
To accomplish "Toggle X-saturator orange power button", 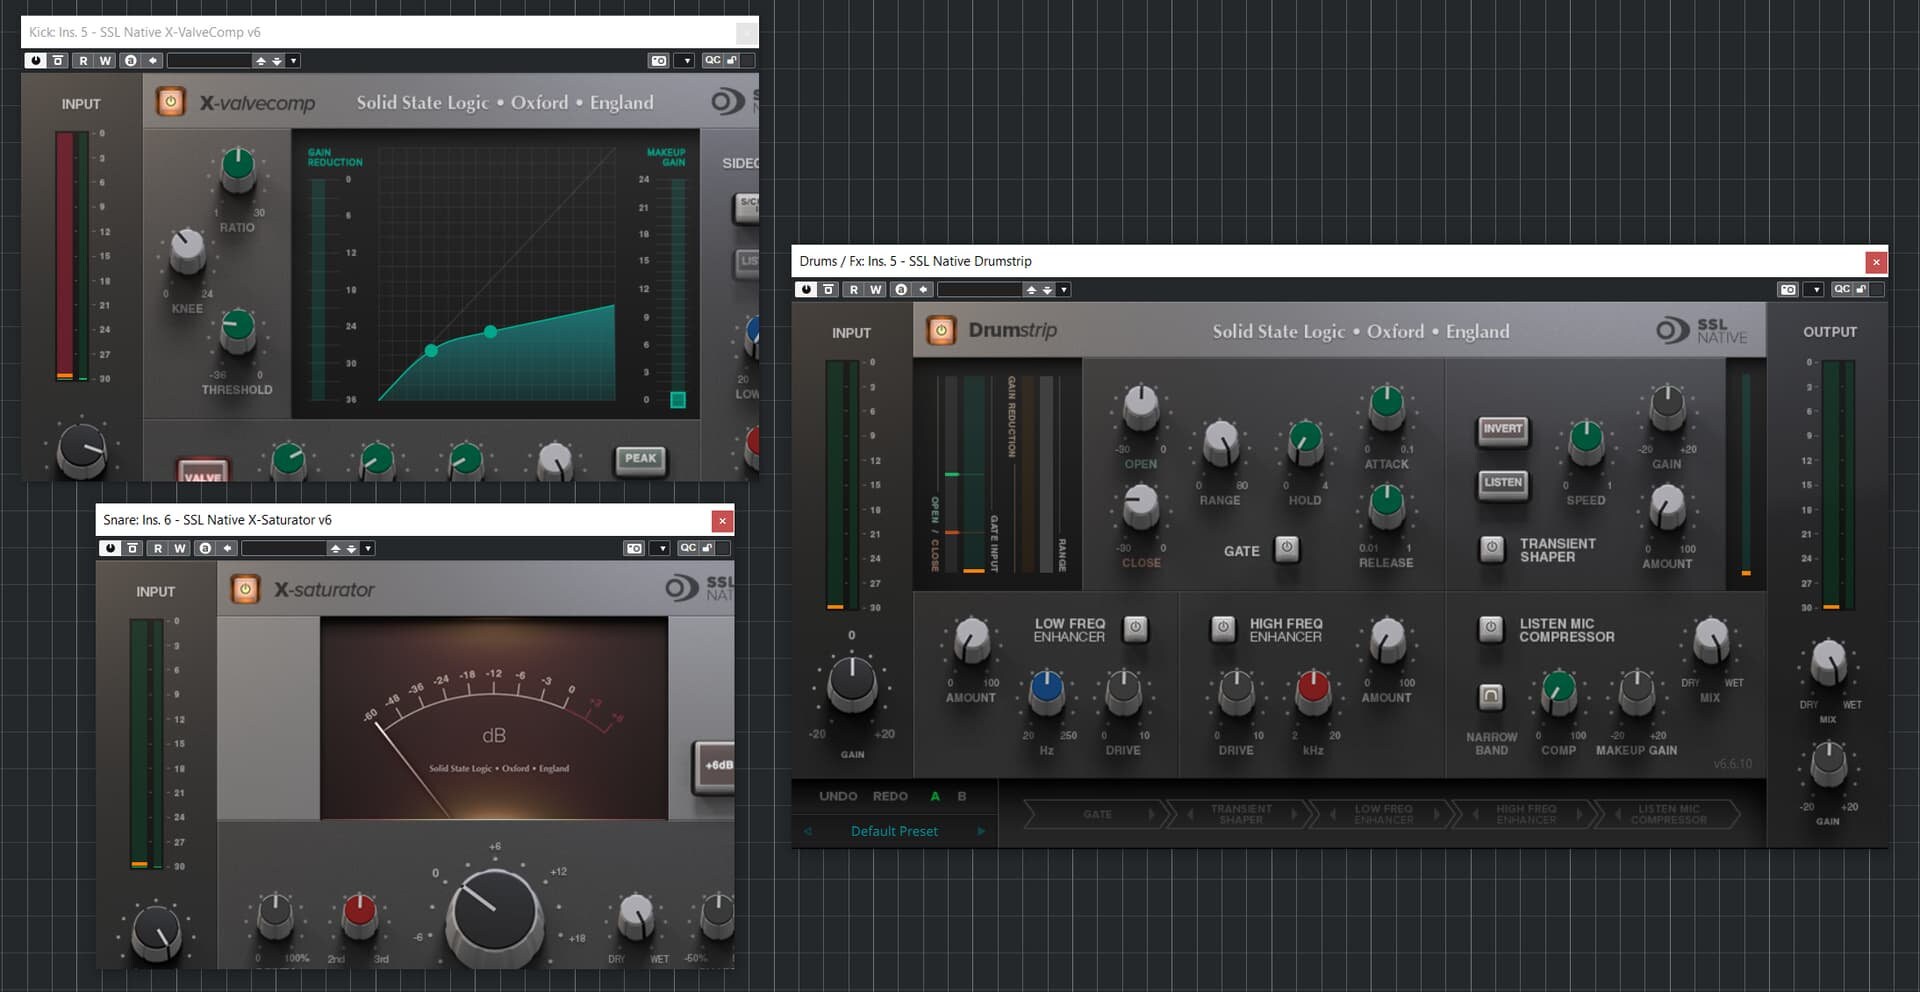I will pyautogui.click(x=245, y=589).
